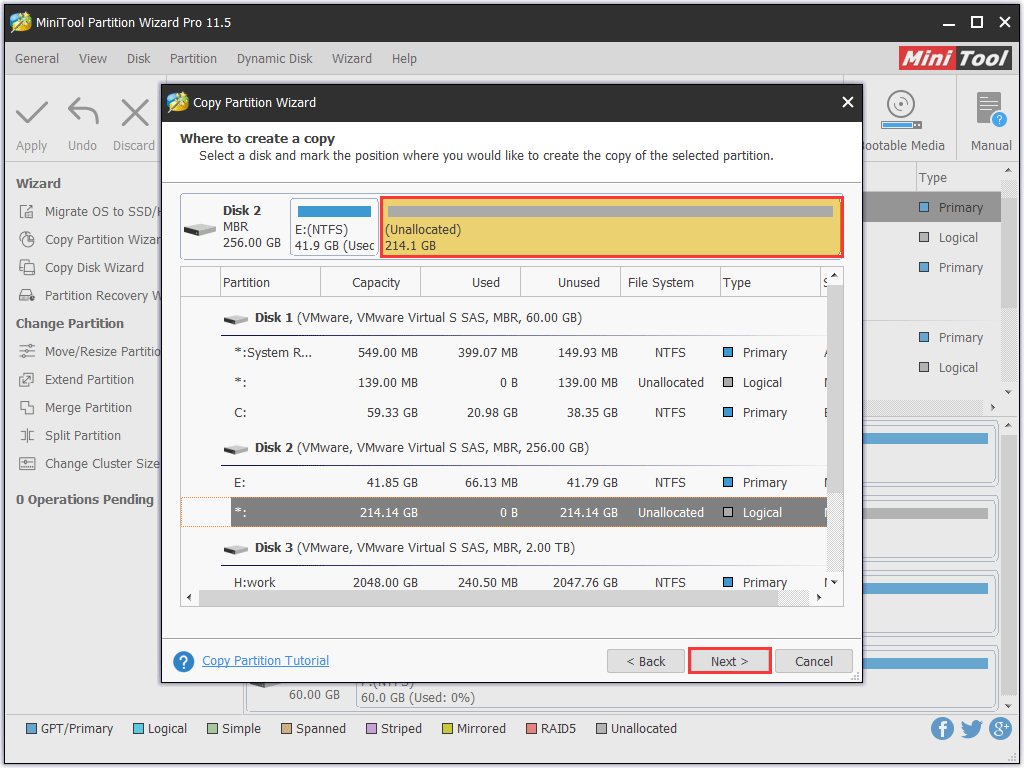
Task: Click Copy Partition Wizard sidebar icon
Action: pyautogui.click(x=27, y=240)
